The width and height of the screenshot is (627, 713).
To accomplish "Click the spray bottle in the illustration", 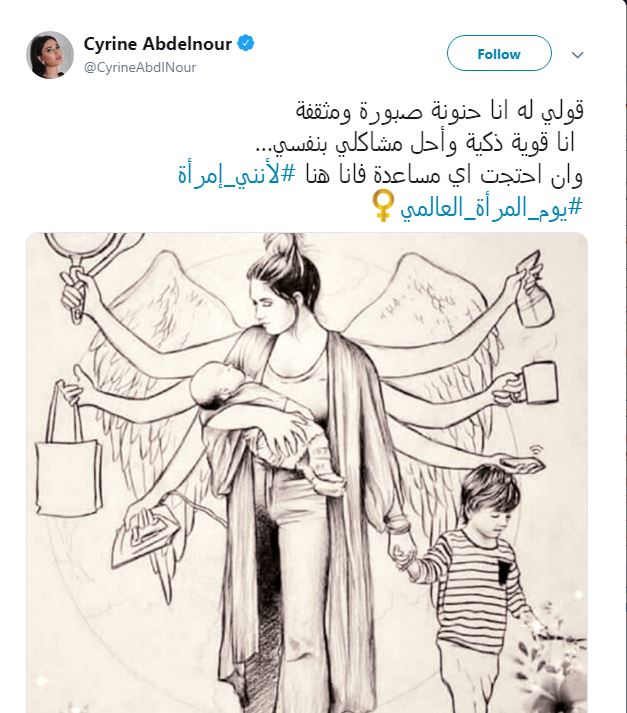I will click(x=534, y=291).
